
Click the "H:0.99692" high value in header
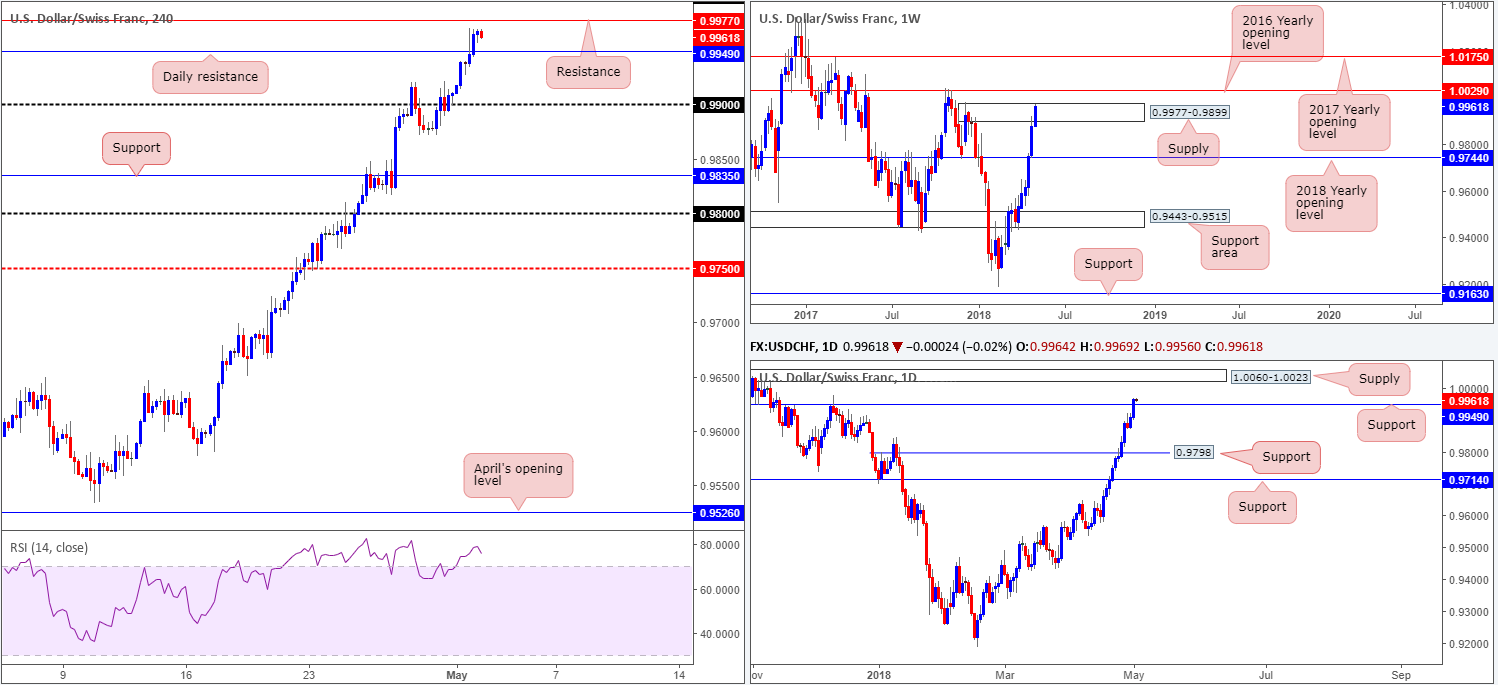pos(1110,346)
